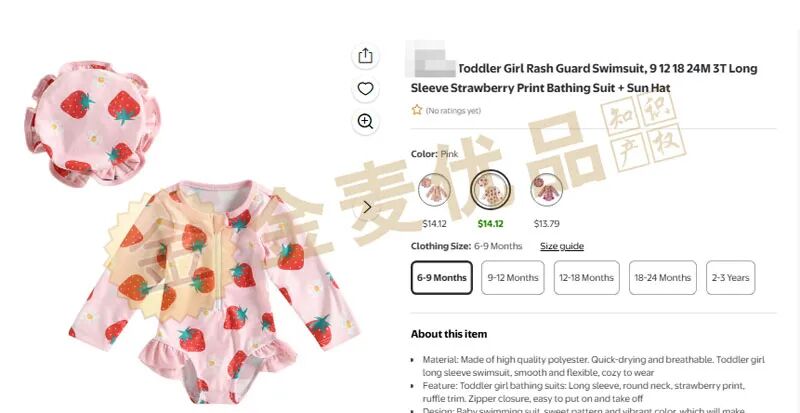This screenshot has width=800, height=413.
Task: Choose 18-24 Months size
Action: coord(663,278)
